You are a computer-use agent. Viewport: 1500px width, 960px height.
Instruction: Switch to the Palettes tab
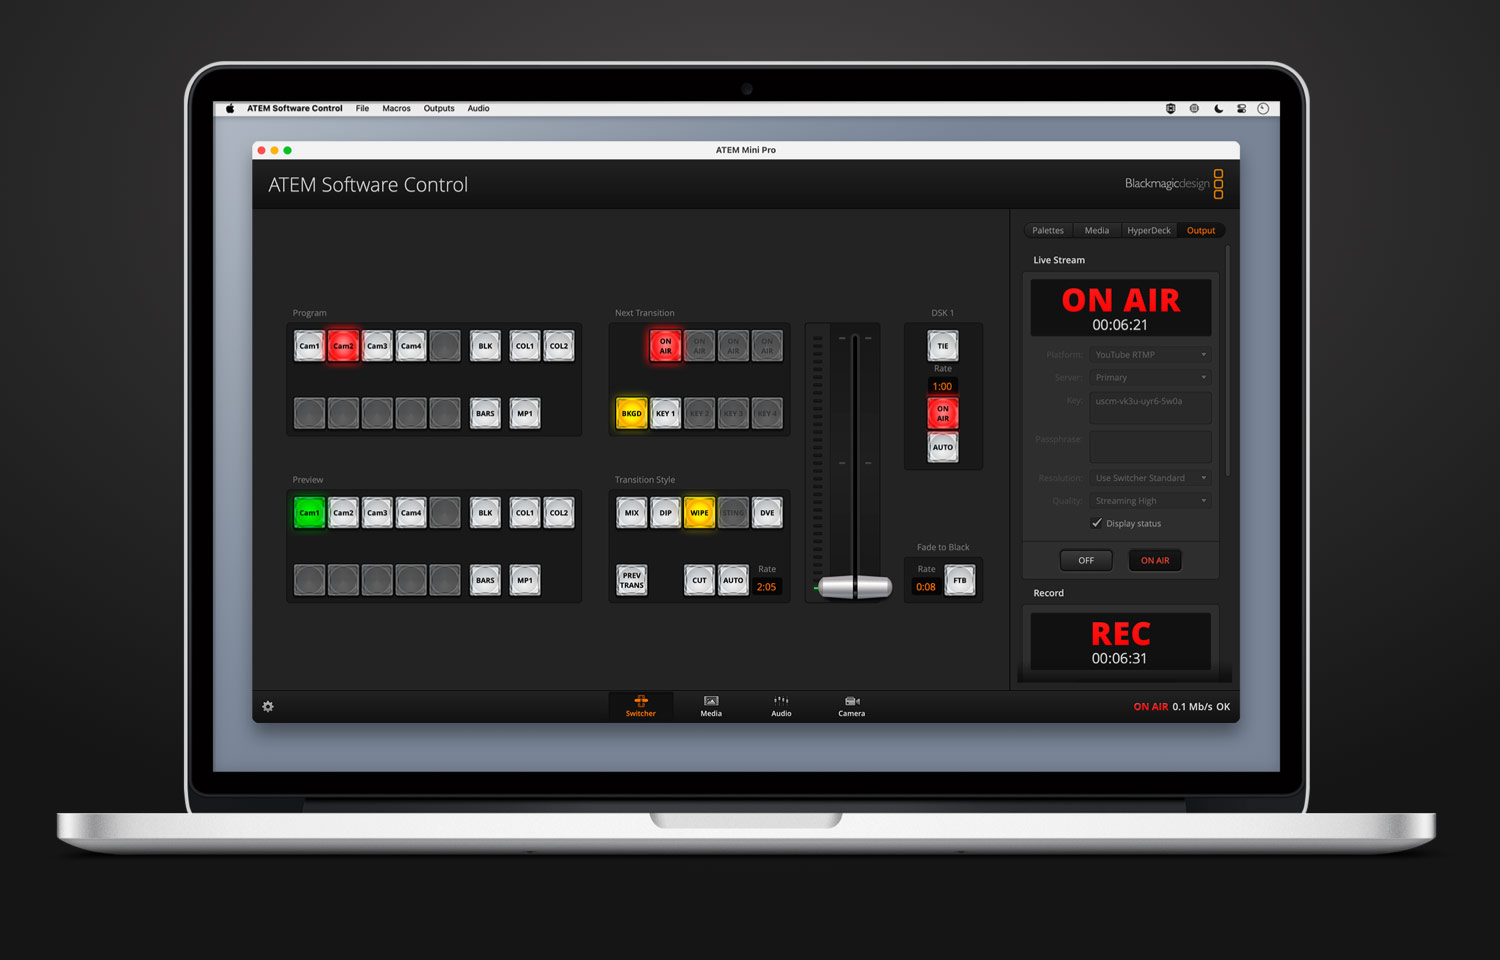pos(1047,230)
